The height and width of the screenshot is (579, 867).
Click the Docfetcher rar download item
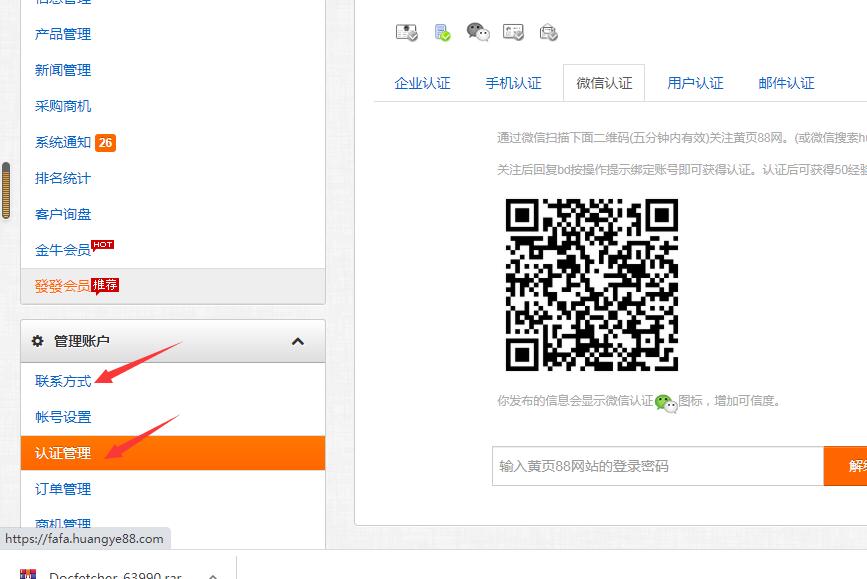[x=115, y=575]
